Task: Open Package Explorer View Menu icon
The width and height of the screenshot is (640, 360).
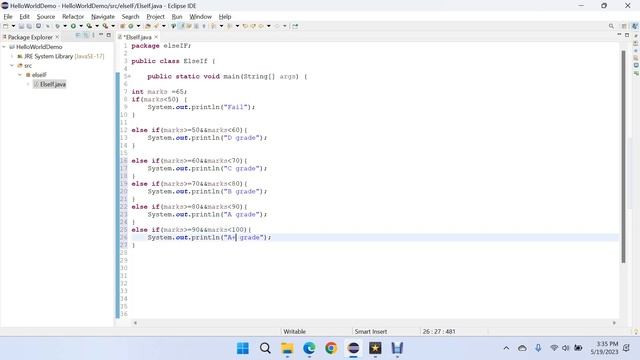Action: tap(93, 36)
